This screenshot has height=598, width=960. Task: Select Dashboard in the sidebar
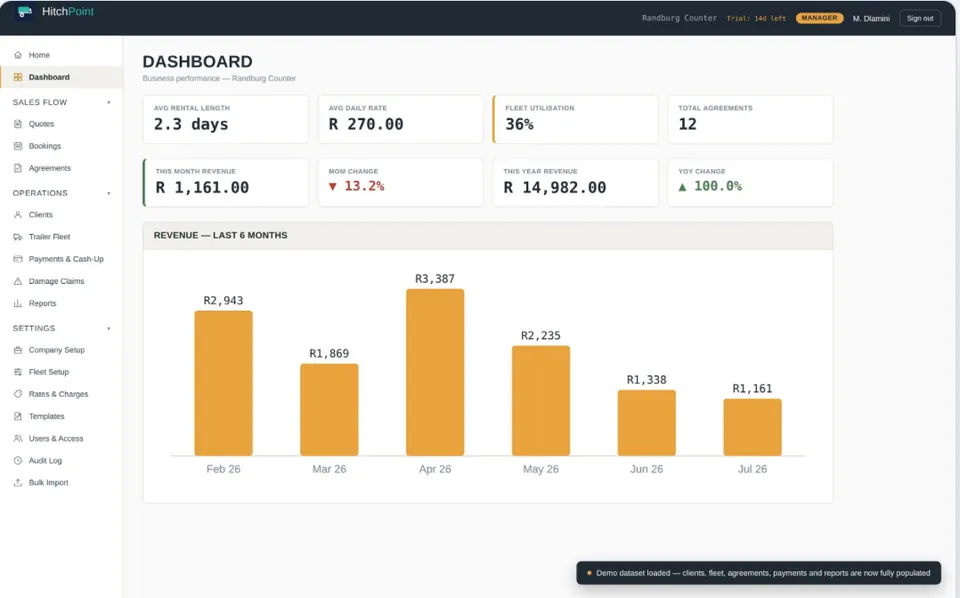pyautogui.click(x=61, y=77)
